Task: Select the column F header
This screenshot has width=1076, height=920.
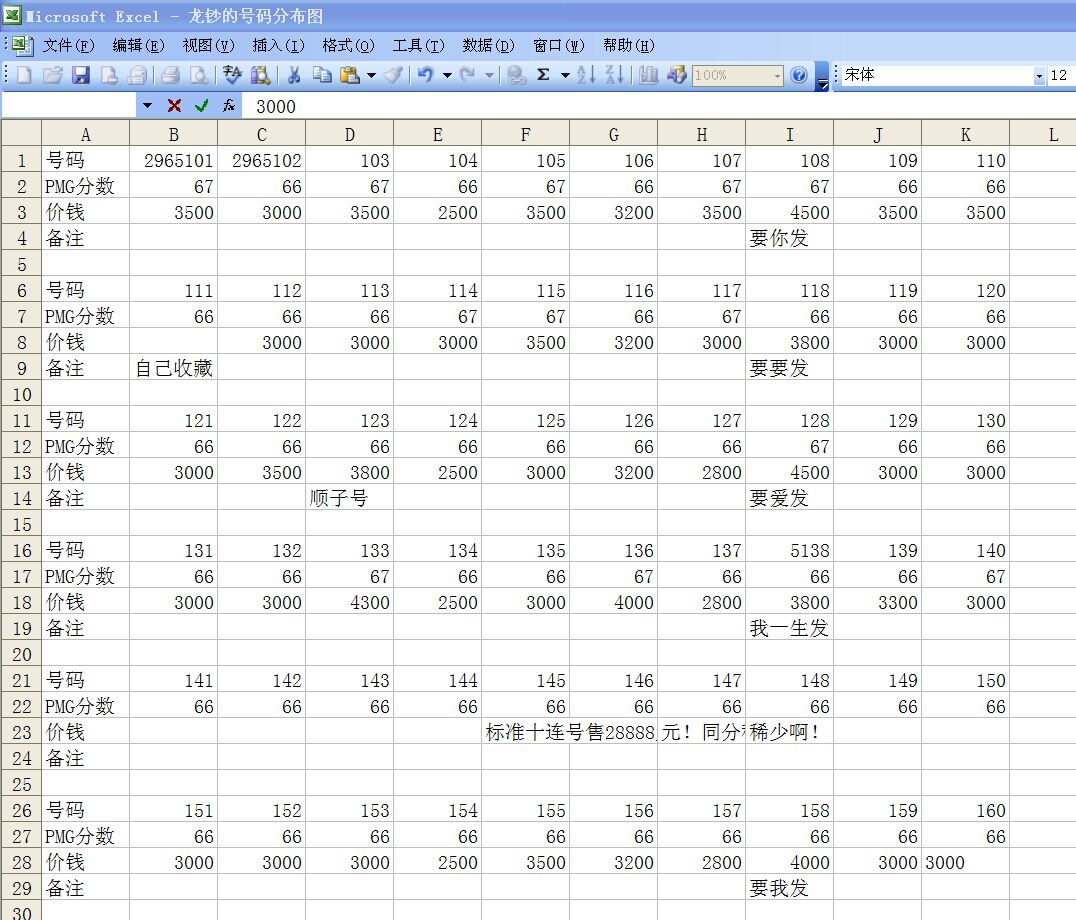Action: pyautogui.click(x=525, y=134)
